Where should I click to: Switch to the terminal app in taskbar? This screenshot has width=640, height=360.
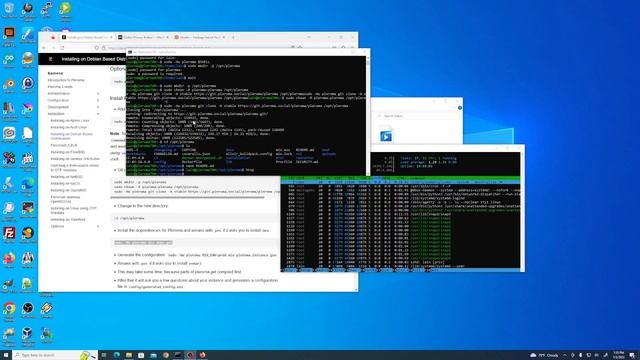pos(178,355)
